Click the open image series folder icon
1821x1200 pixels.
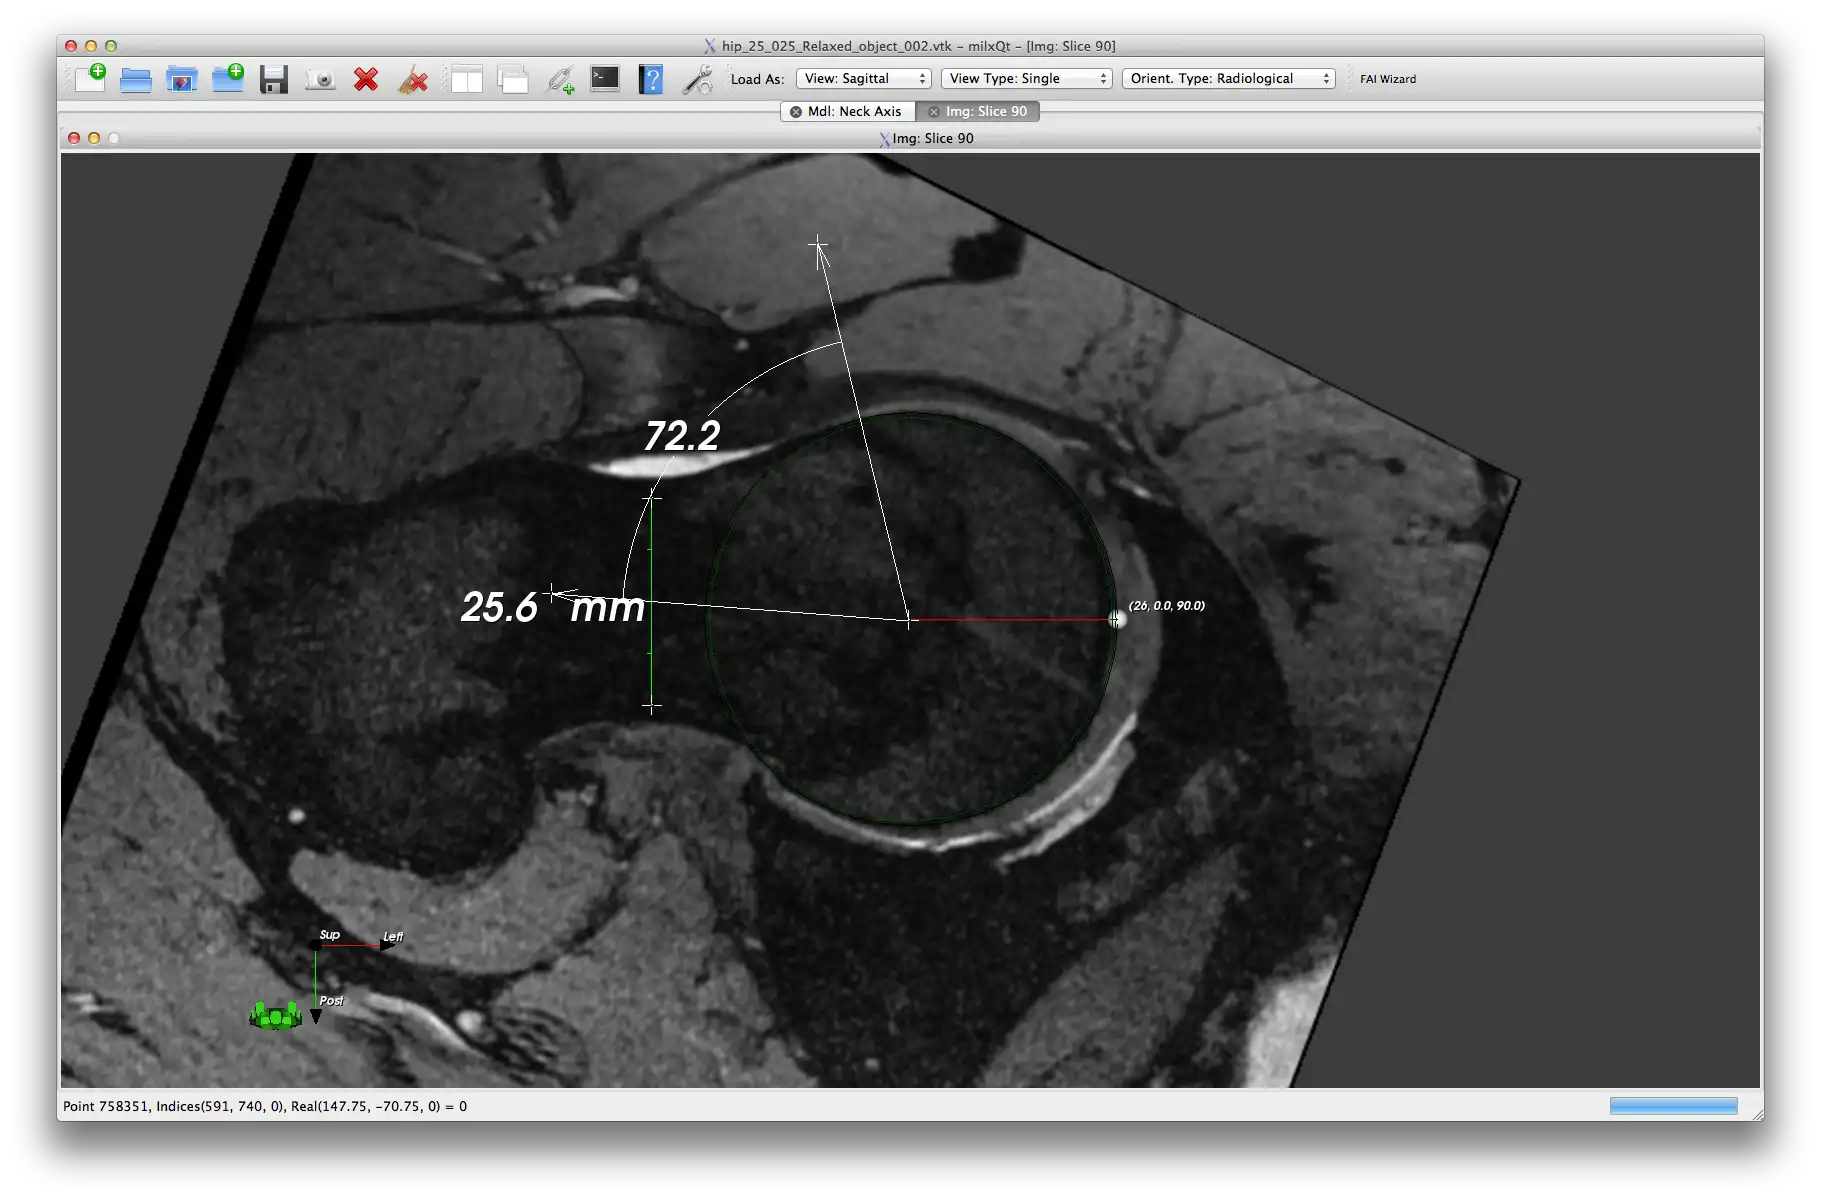pos(182,79)
